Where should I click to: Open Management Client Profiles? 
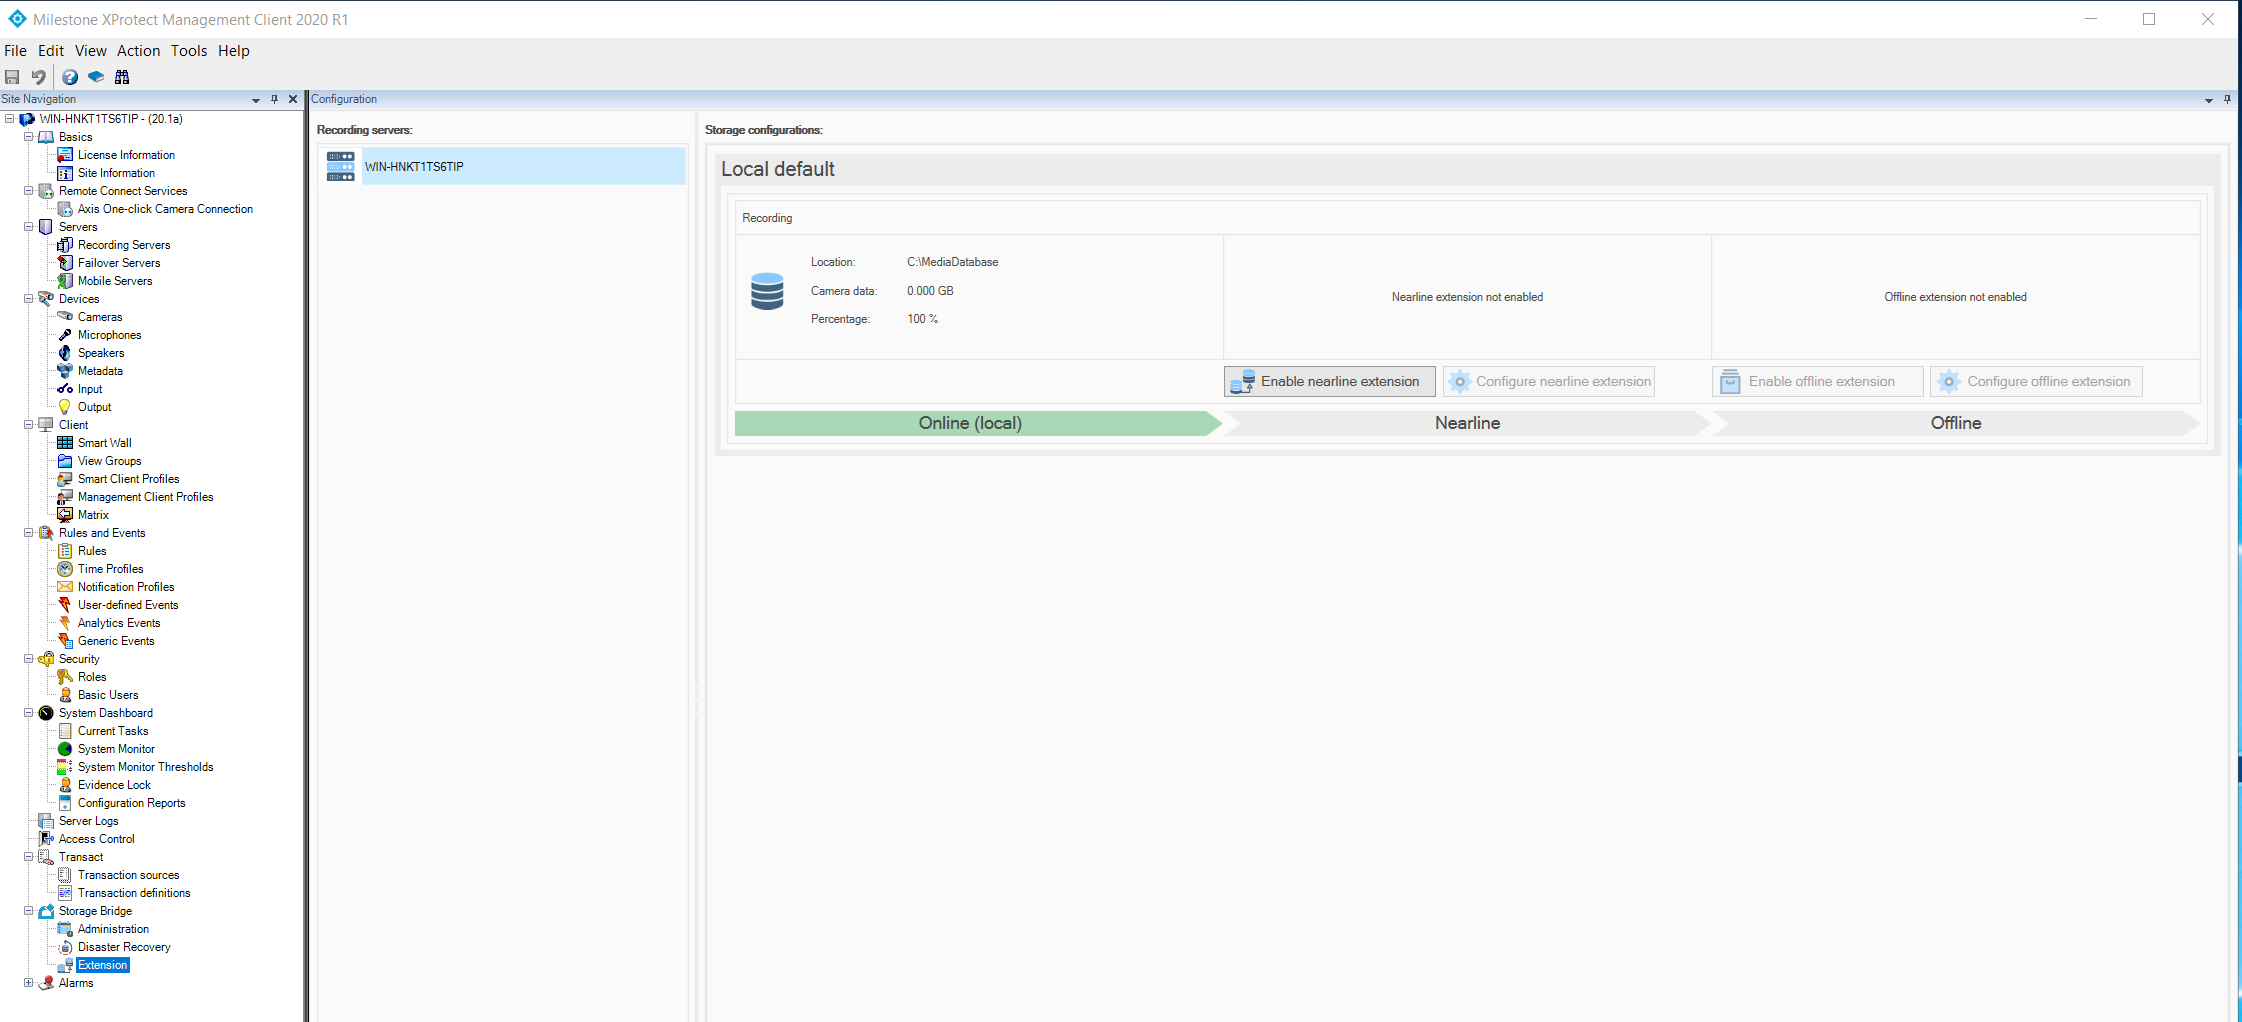click(x=146, y=497)
